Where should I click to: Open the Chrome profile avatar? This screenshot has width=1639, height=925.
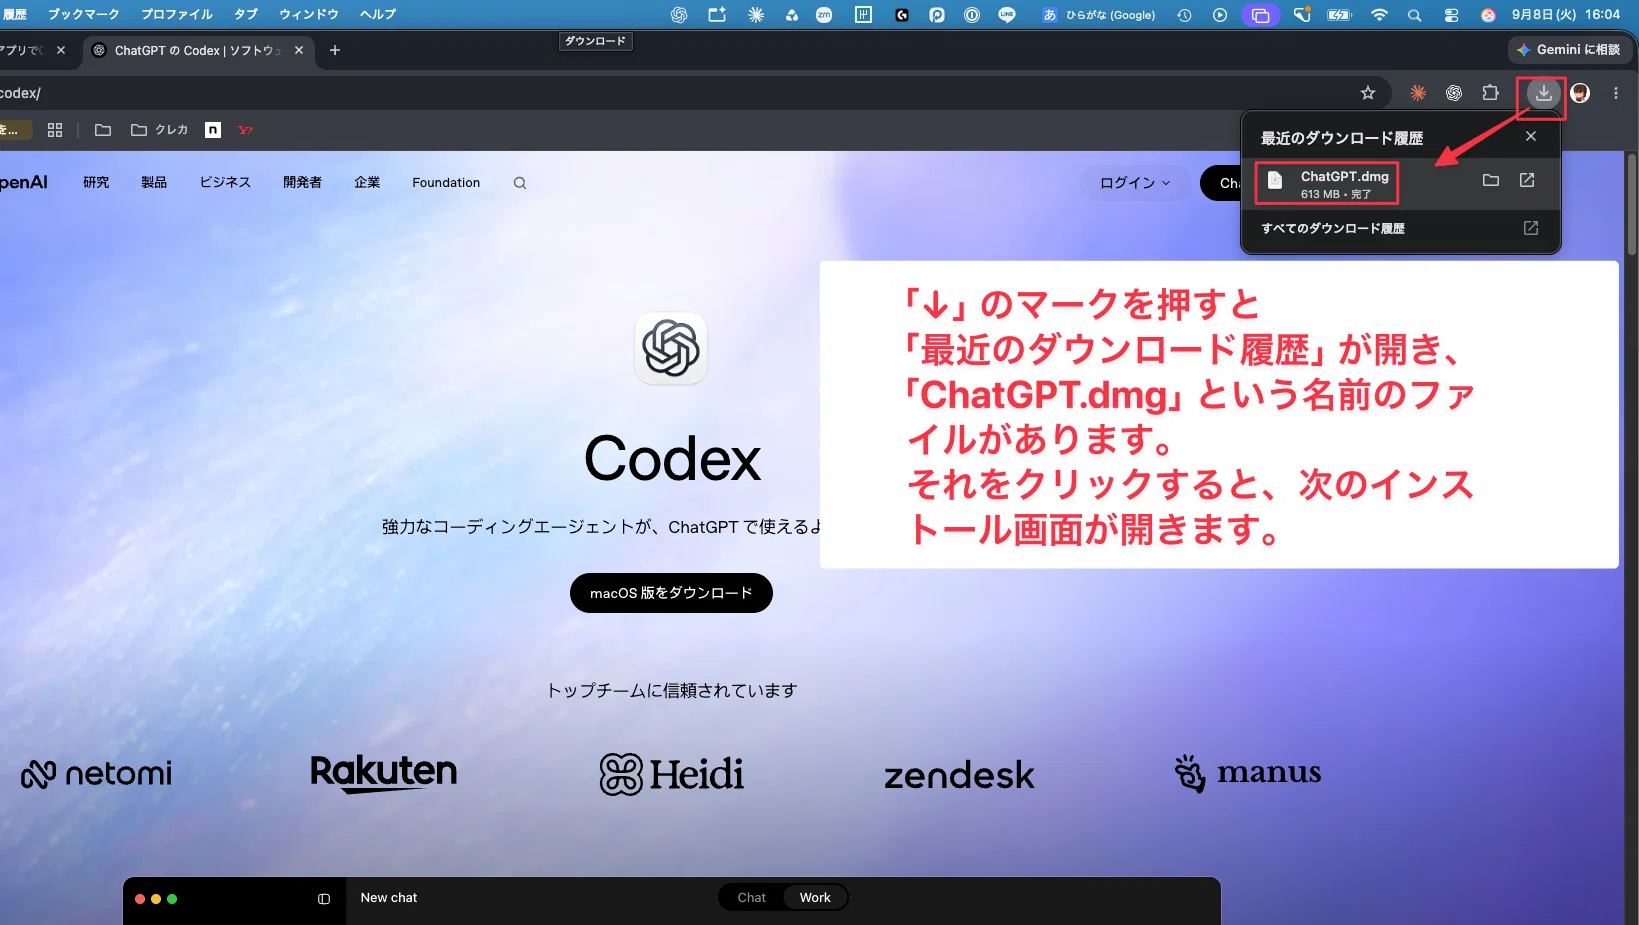(x=1580, y=93)
